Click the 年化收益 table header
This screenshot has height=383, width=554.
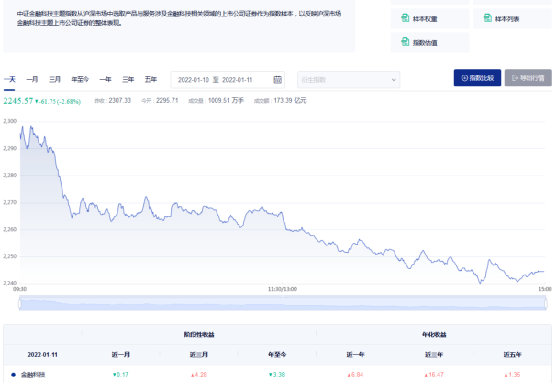[x=434, y=334]
